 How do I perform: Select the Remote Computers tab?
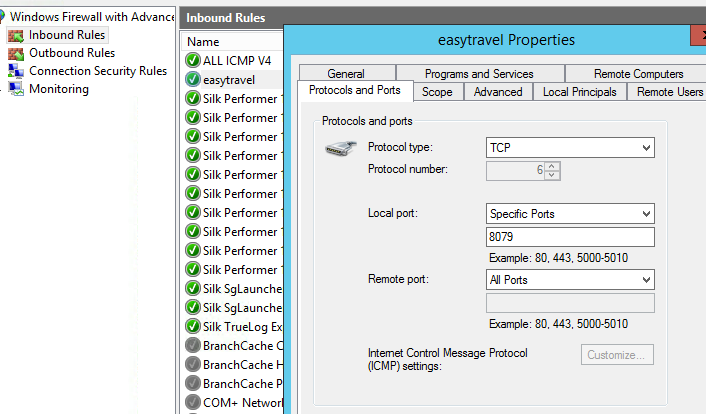pos(638,74)
